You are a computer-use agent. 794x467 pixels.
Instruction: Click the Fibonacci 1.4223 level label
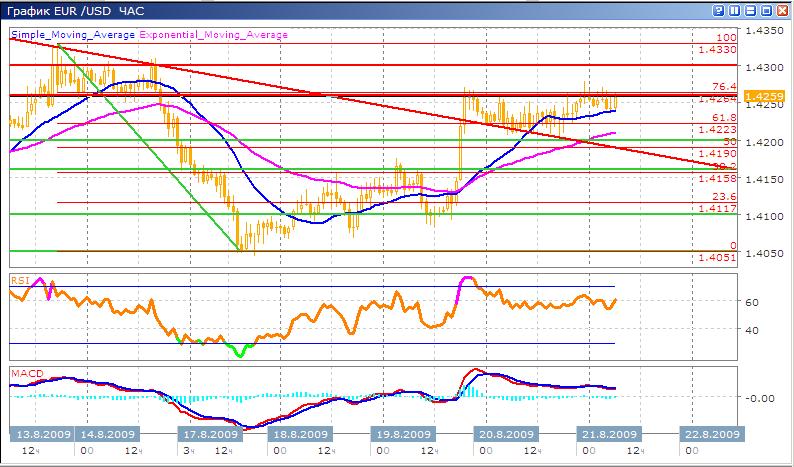point(719,129)
